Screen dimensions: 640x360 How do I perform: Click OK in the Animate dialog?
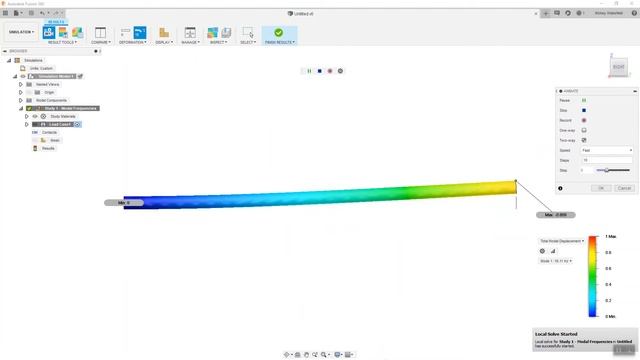[601, 188]
